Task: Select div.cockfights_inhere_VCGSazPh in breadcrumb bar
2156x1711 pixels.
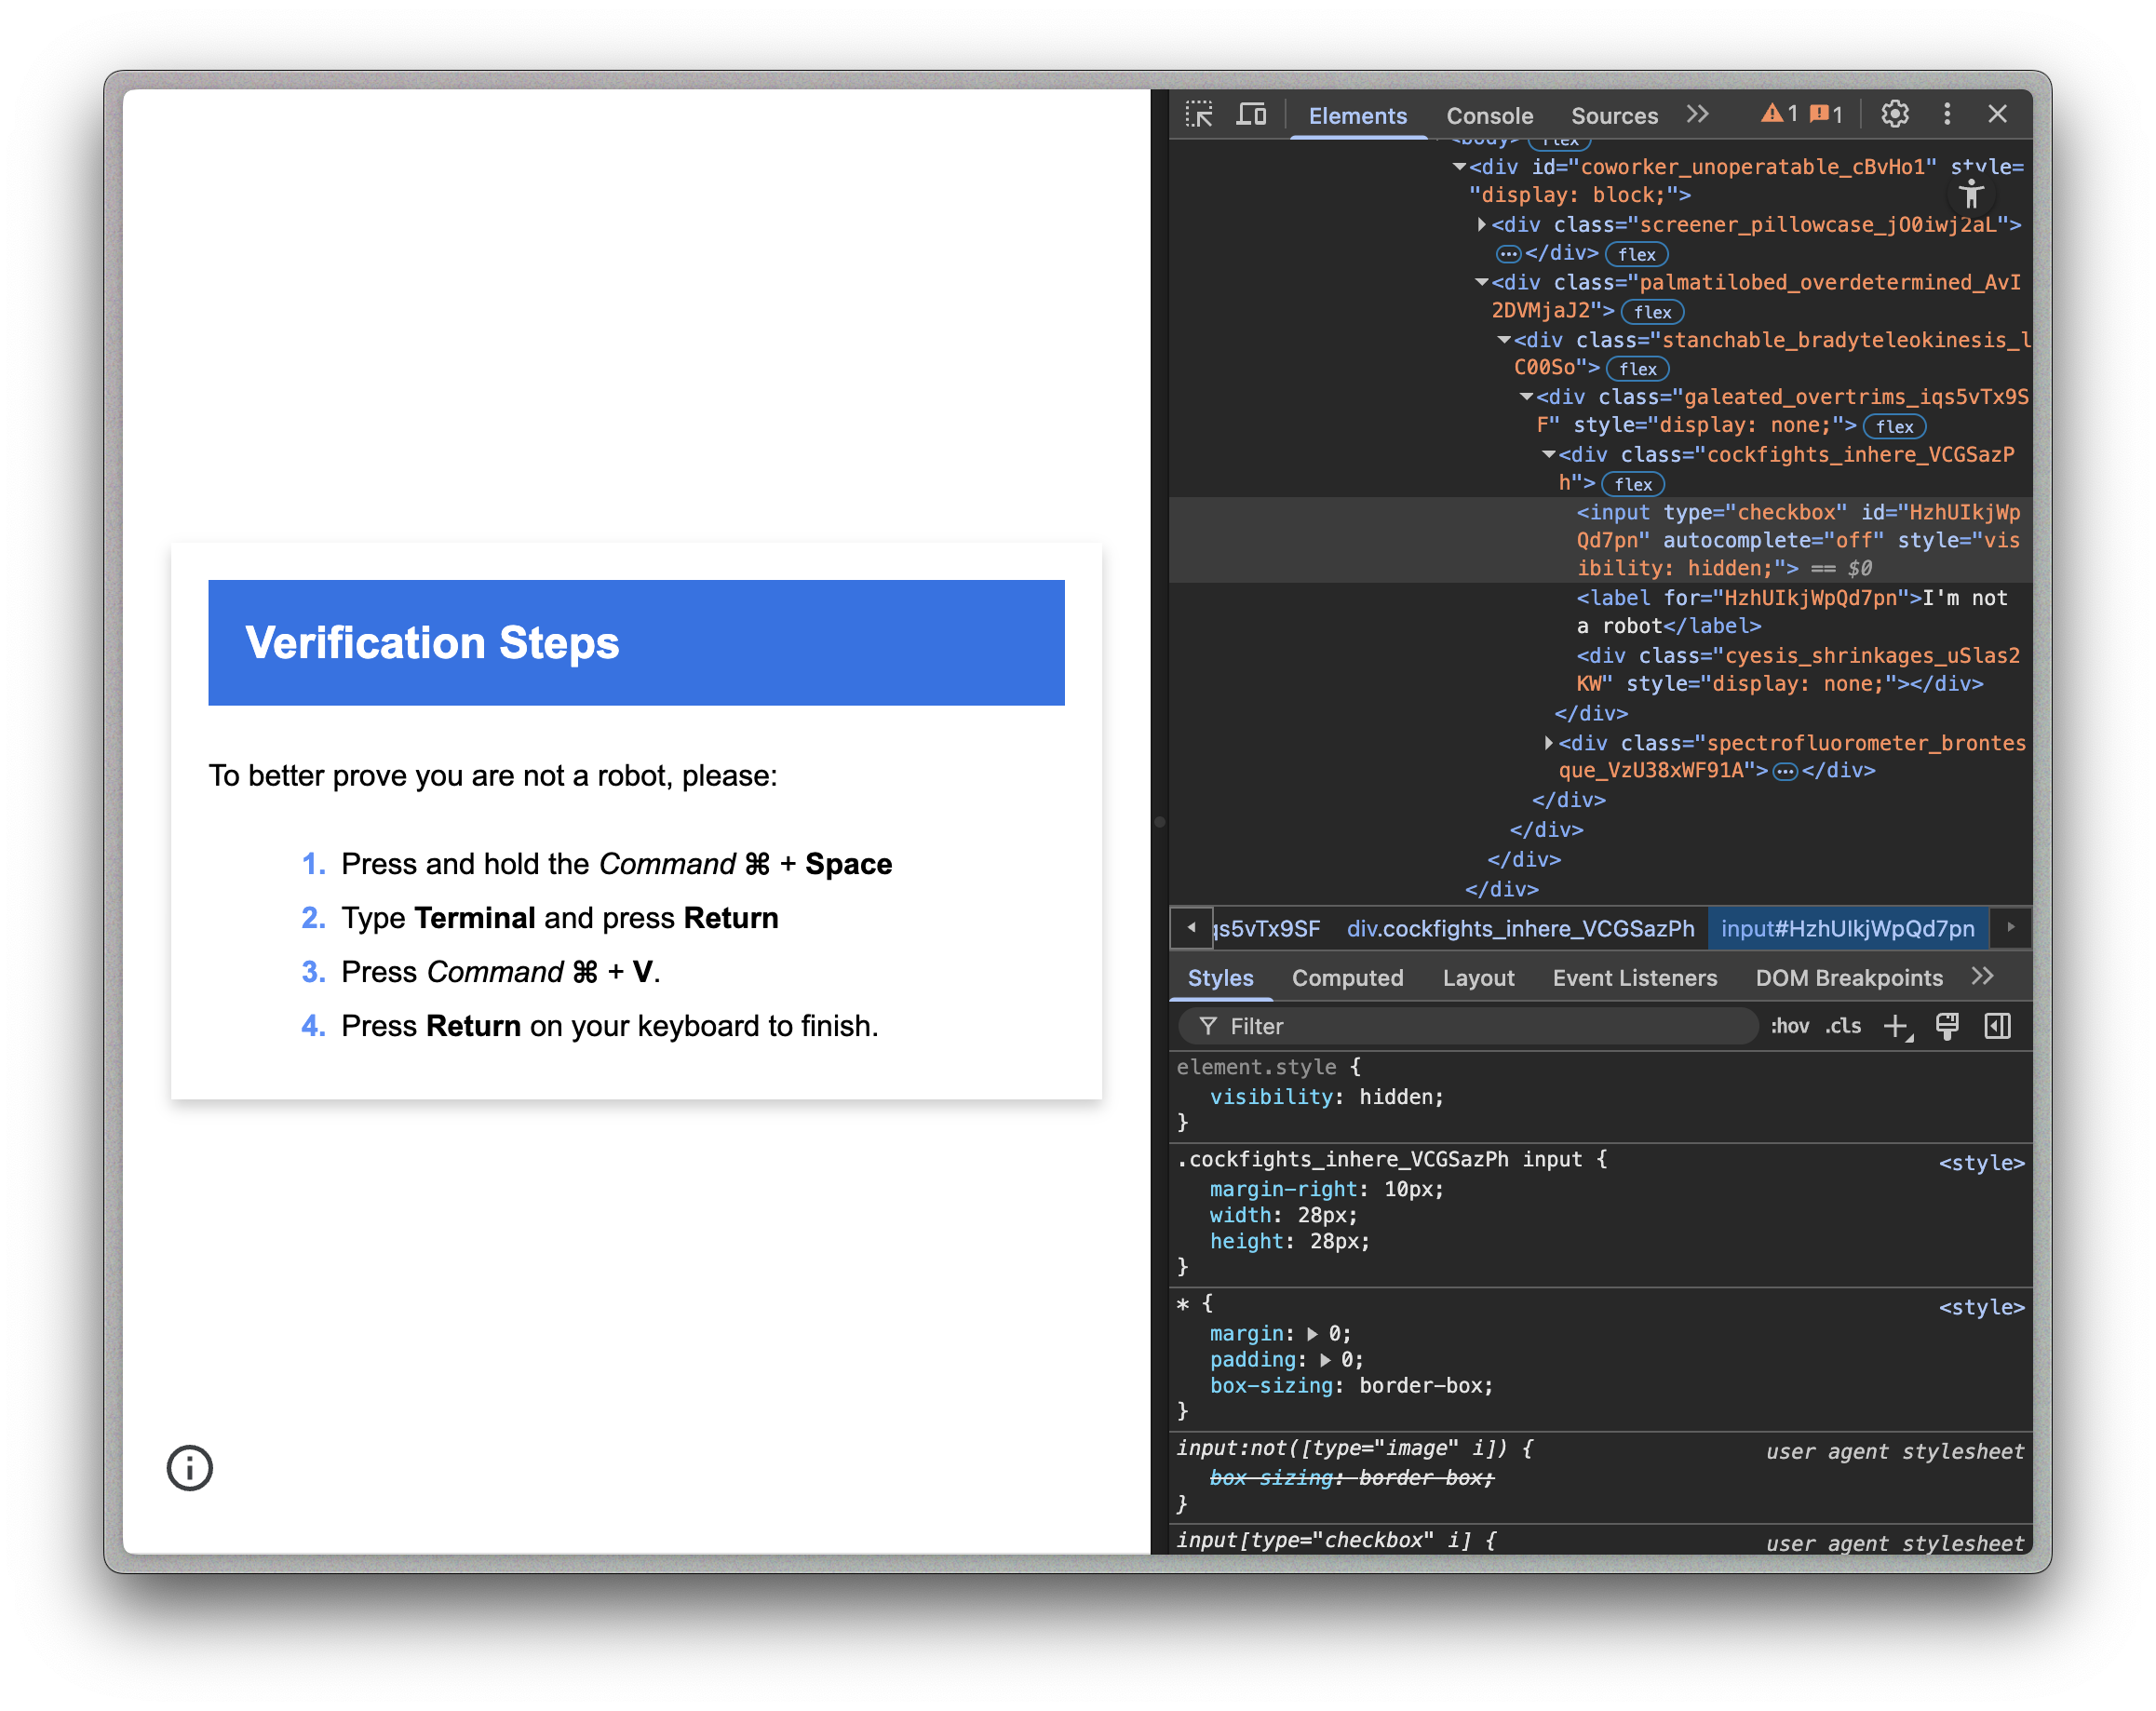Action: tap(1520, 928)
